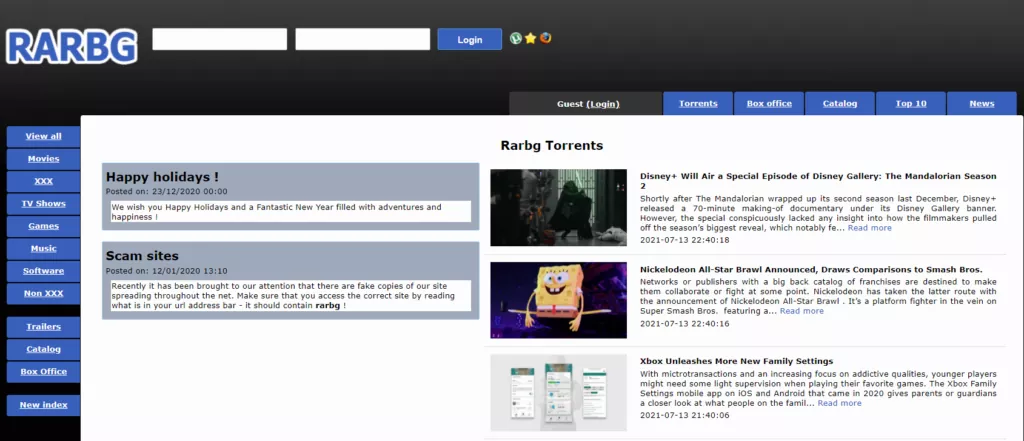Read more on the Nickelodeon article
Image resolution: width=1024 pixels, height=441 pixels.
[x=801, y=311]
